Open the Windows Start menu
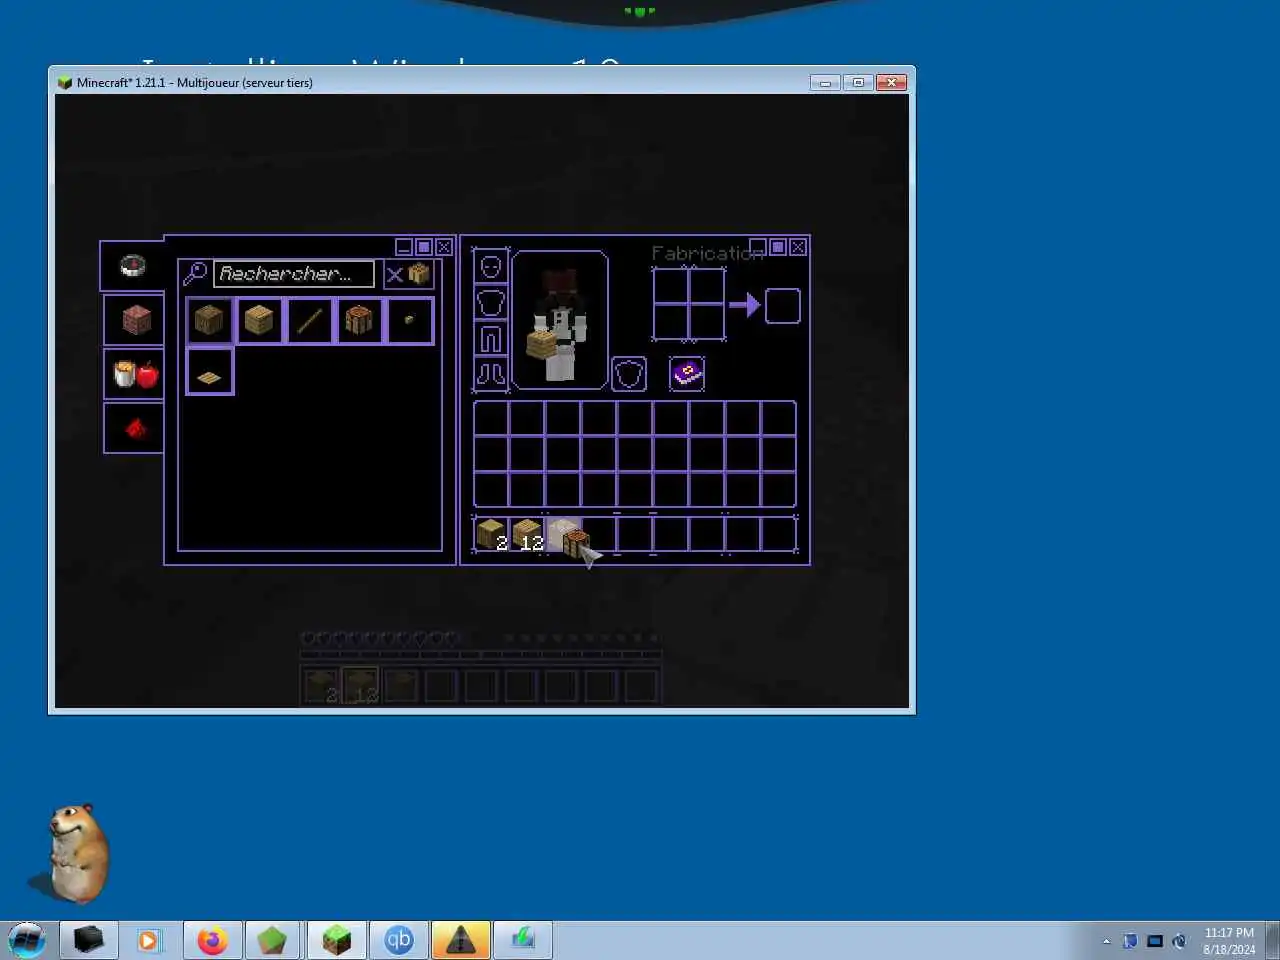Image resolution: width=1280 pixels, height=960 pixels. click(27, 941)
